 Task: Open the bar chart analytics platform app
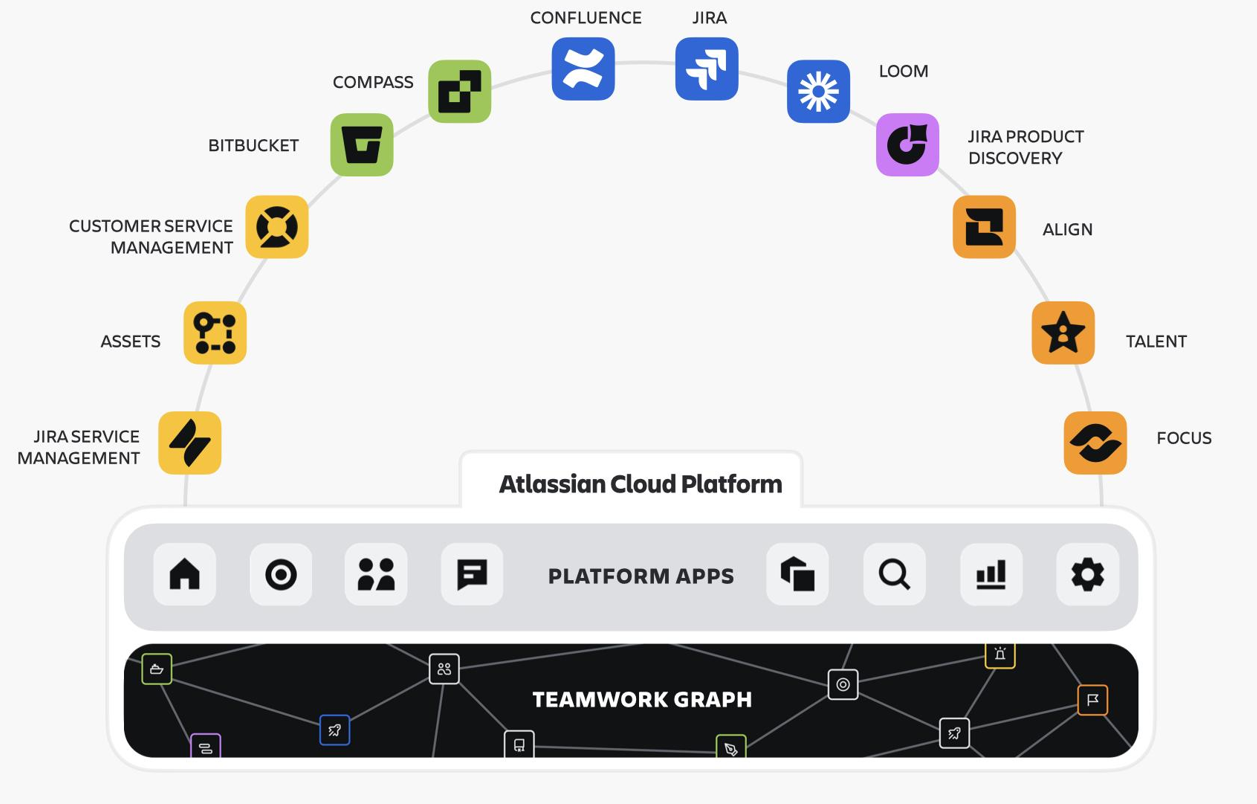click(x=991, y=575)
